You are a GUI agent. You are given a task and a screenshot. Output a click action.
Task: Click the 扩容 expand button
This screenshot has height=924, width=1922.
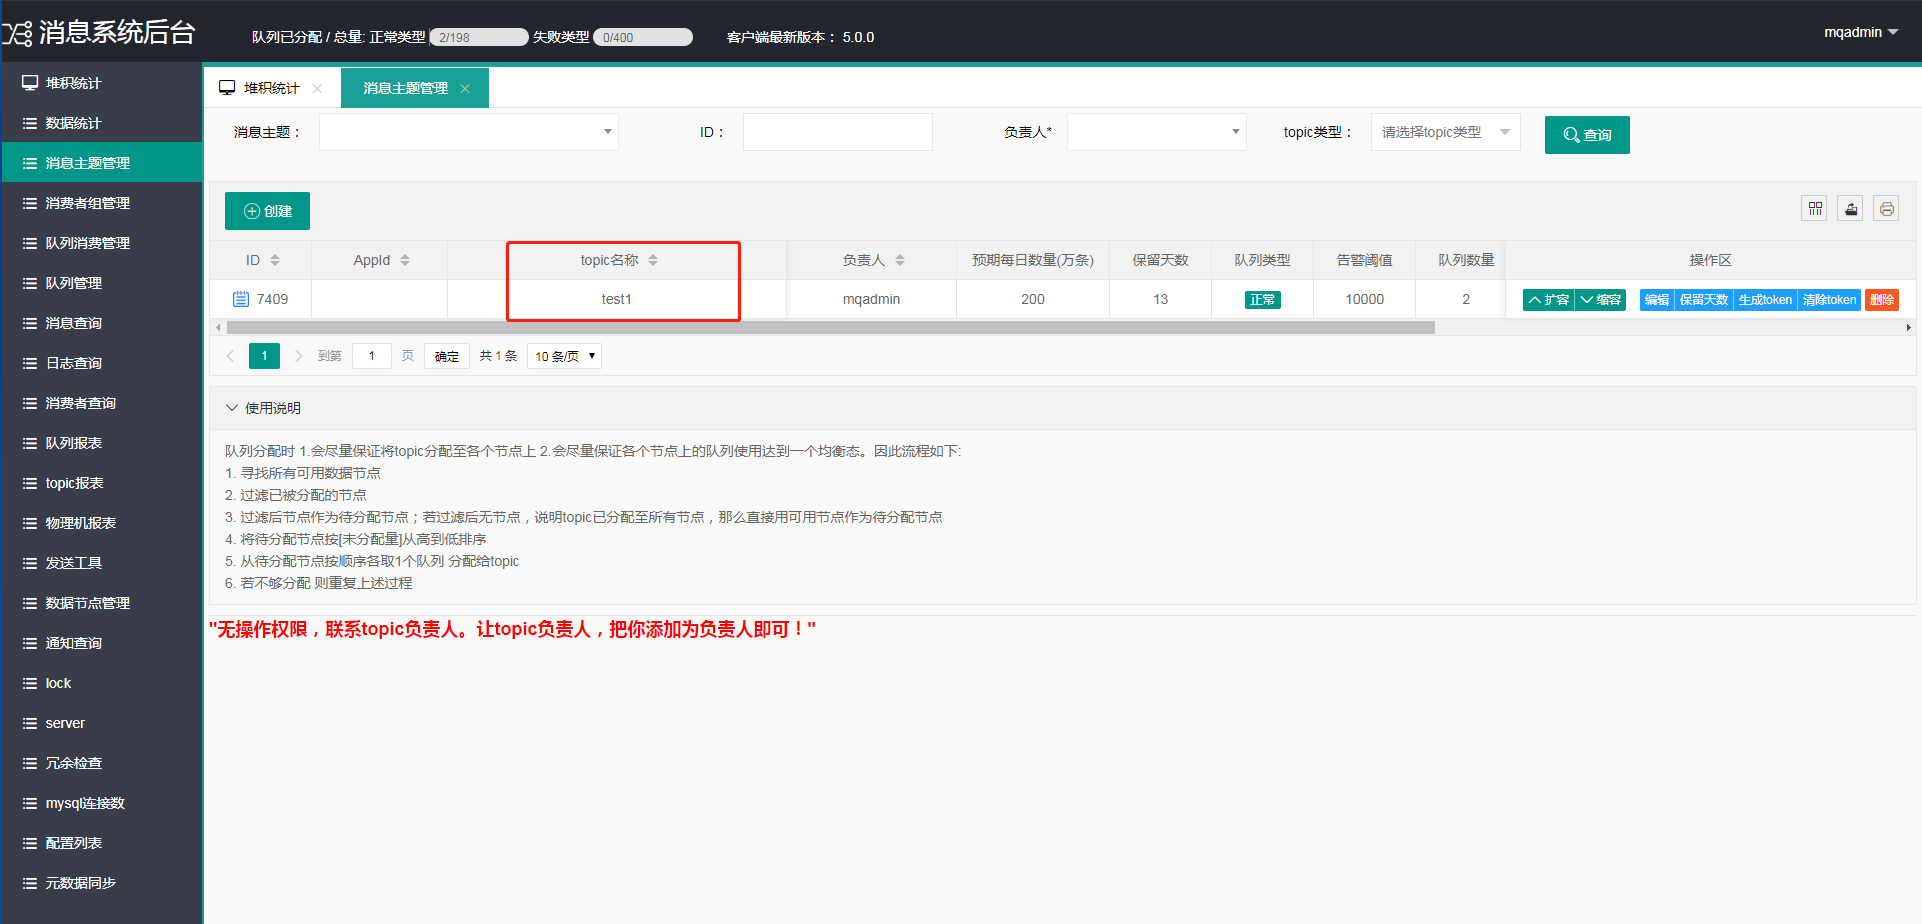pos(1548,300)
